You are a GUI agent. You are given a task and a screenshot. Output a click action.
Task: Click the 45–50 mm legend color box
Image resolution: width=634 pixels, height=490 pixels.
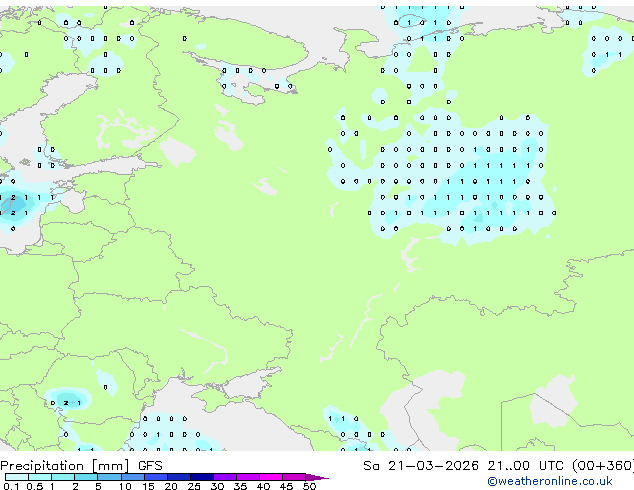click(294, 477)
